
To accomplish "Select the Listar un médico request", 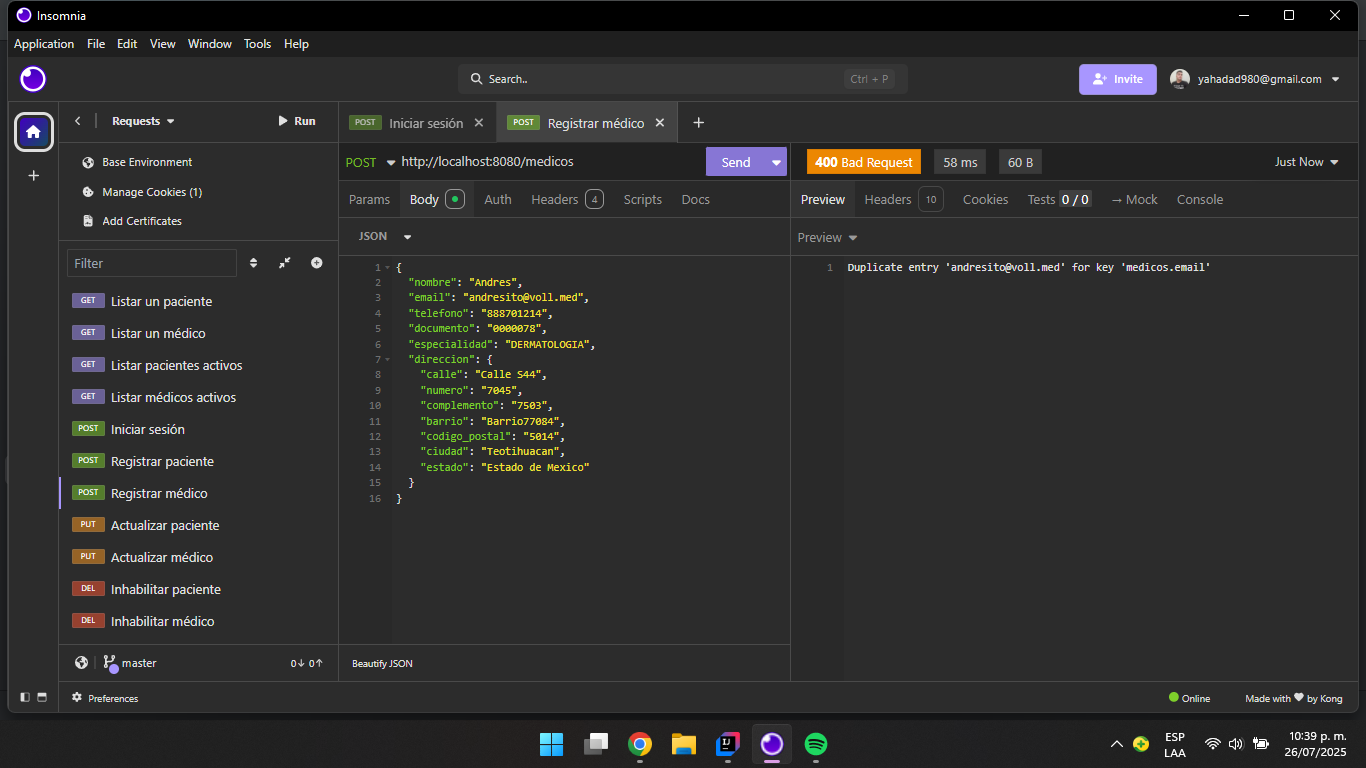I will (198, 333).
